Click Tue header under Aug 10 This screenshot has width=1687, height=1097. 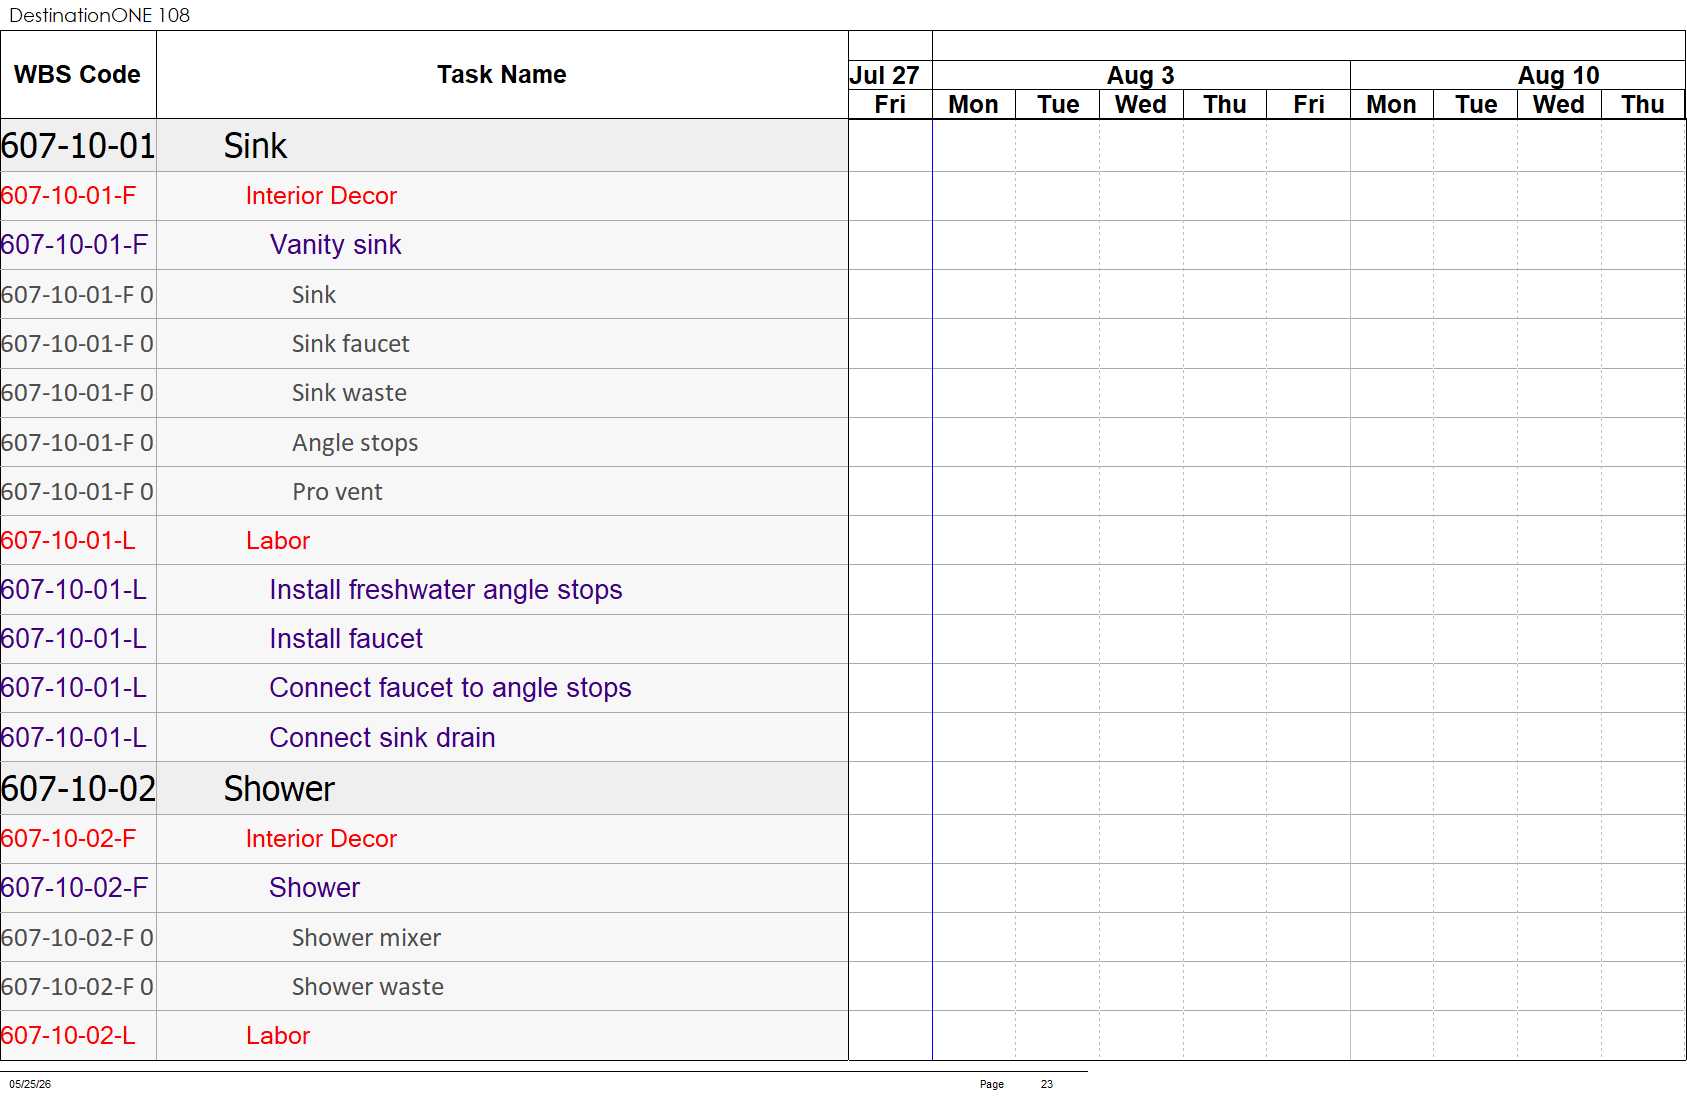[x=1476, y=105]
